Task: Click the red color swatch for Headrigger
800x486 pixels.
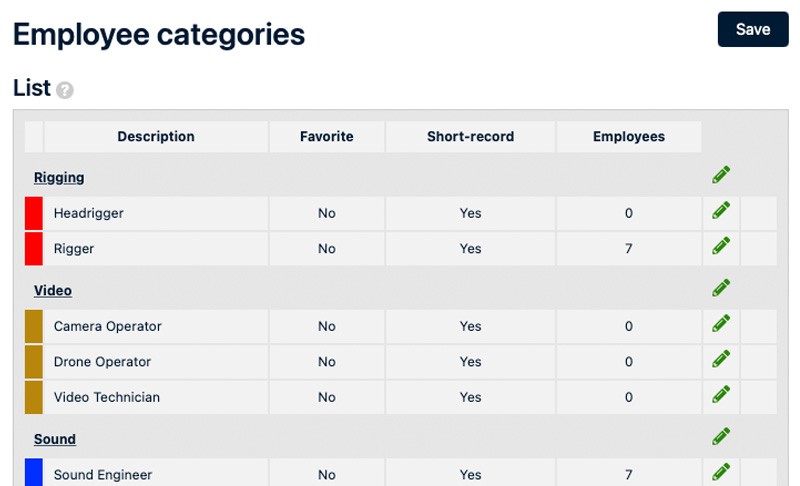Action: tap(34, 213)
